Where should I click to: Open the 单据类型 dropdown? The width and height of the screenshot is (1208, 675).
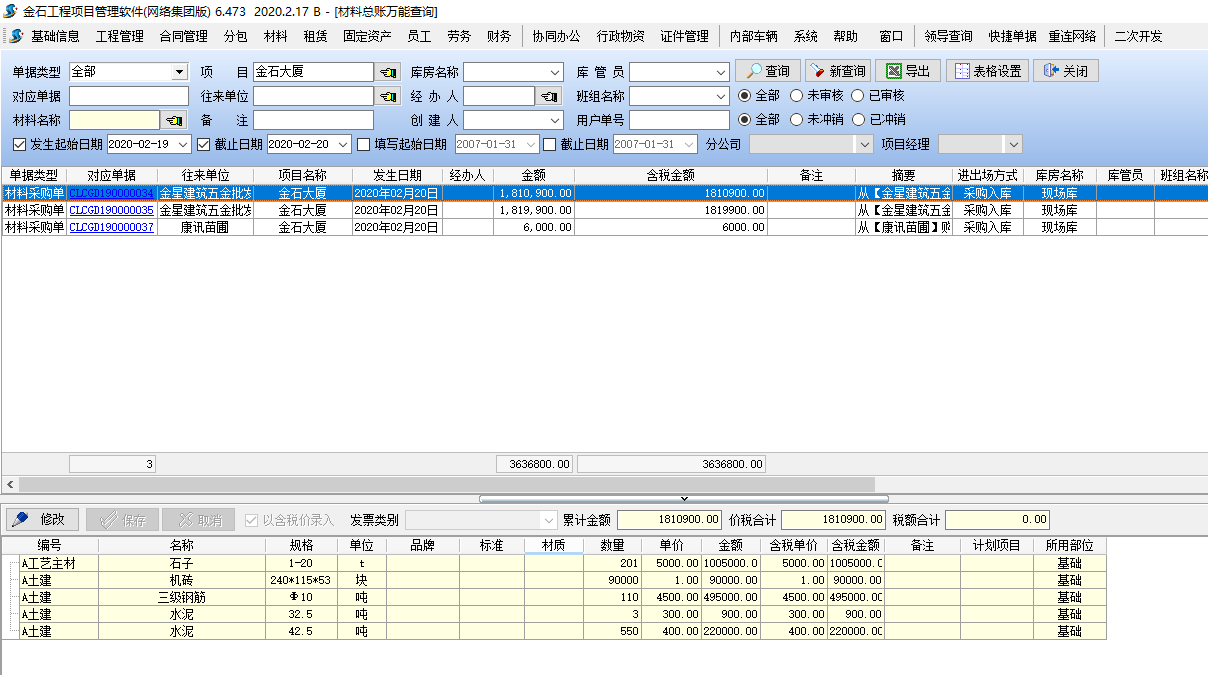179,72
